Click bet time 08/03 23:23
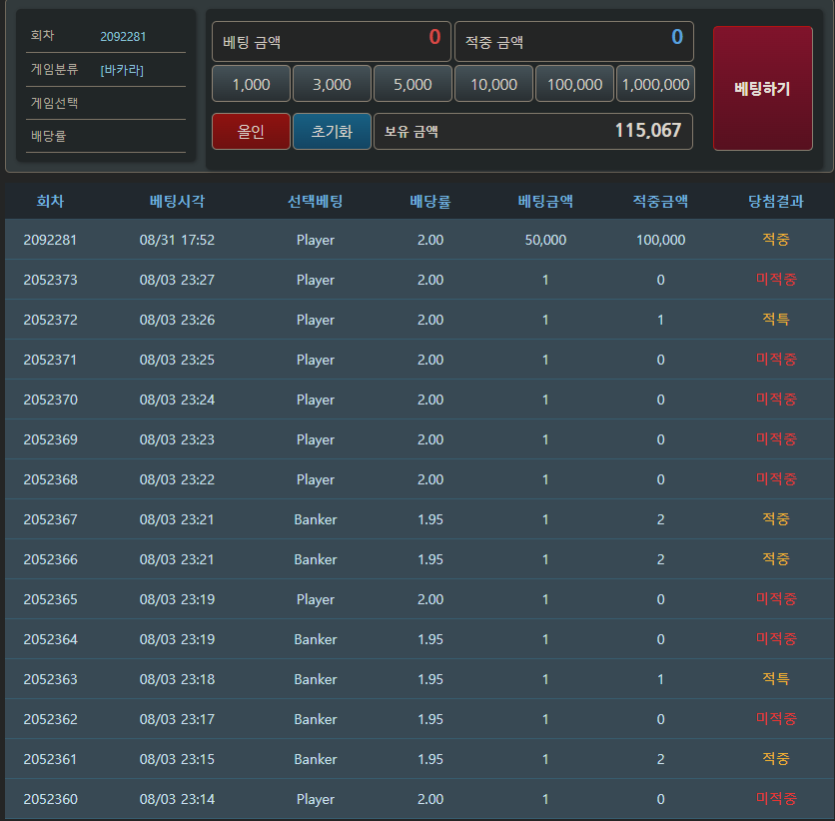 (x=177, y=440)
